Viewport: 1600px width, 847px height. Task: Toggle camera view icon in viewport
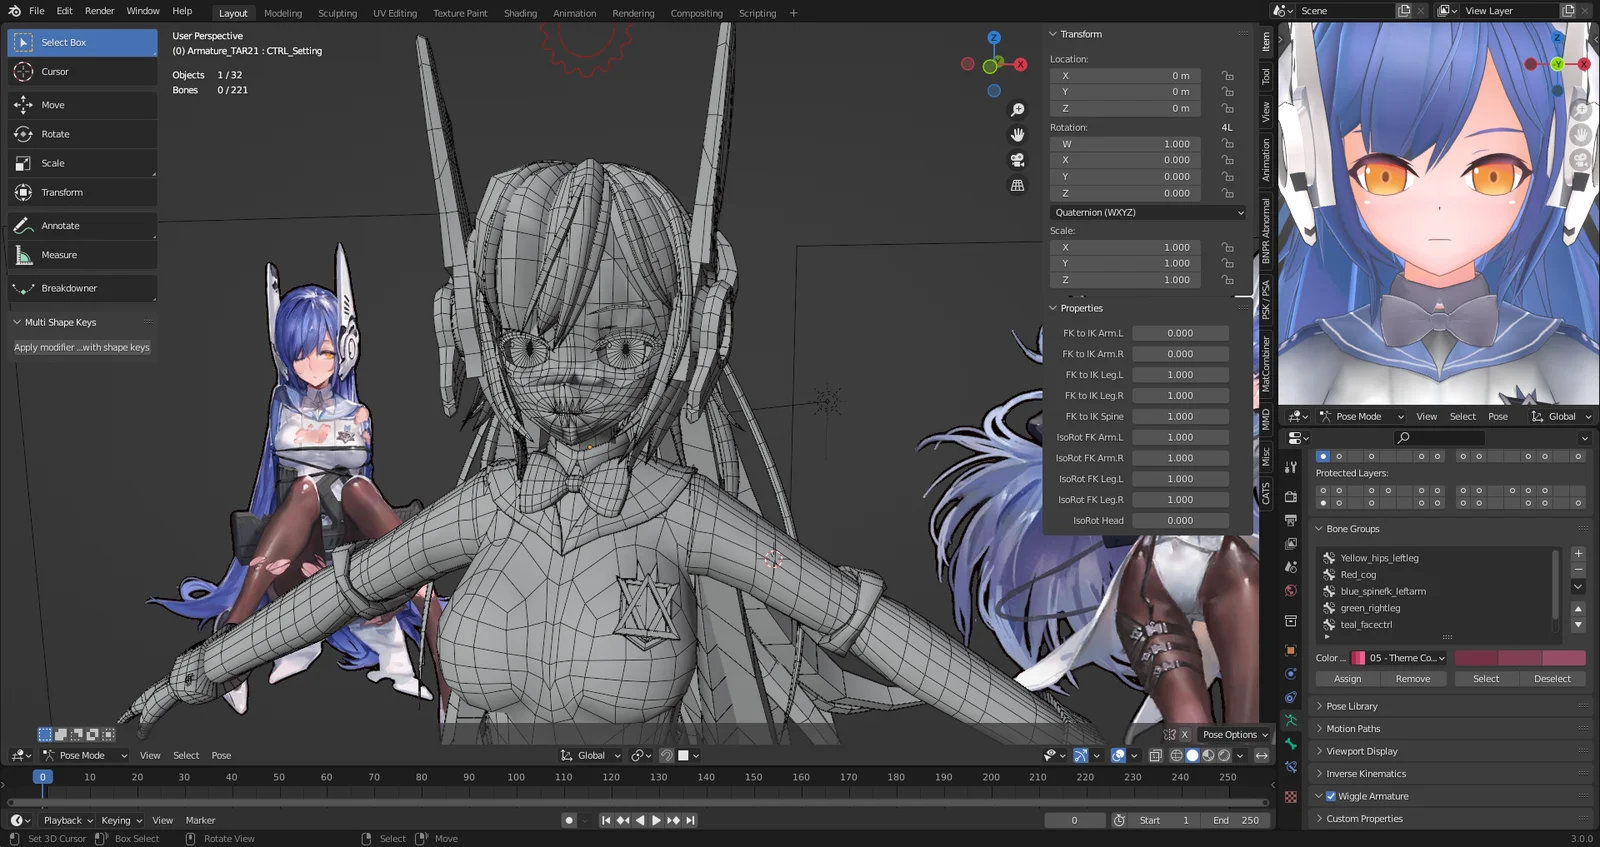coord(1017,160)
